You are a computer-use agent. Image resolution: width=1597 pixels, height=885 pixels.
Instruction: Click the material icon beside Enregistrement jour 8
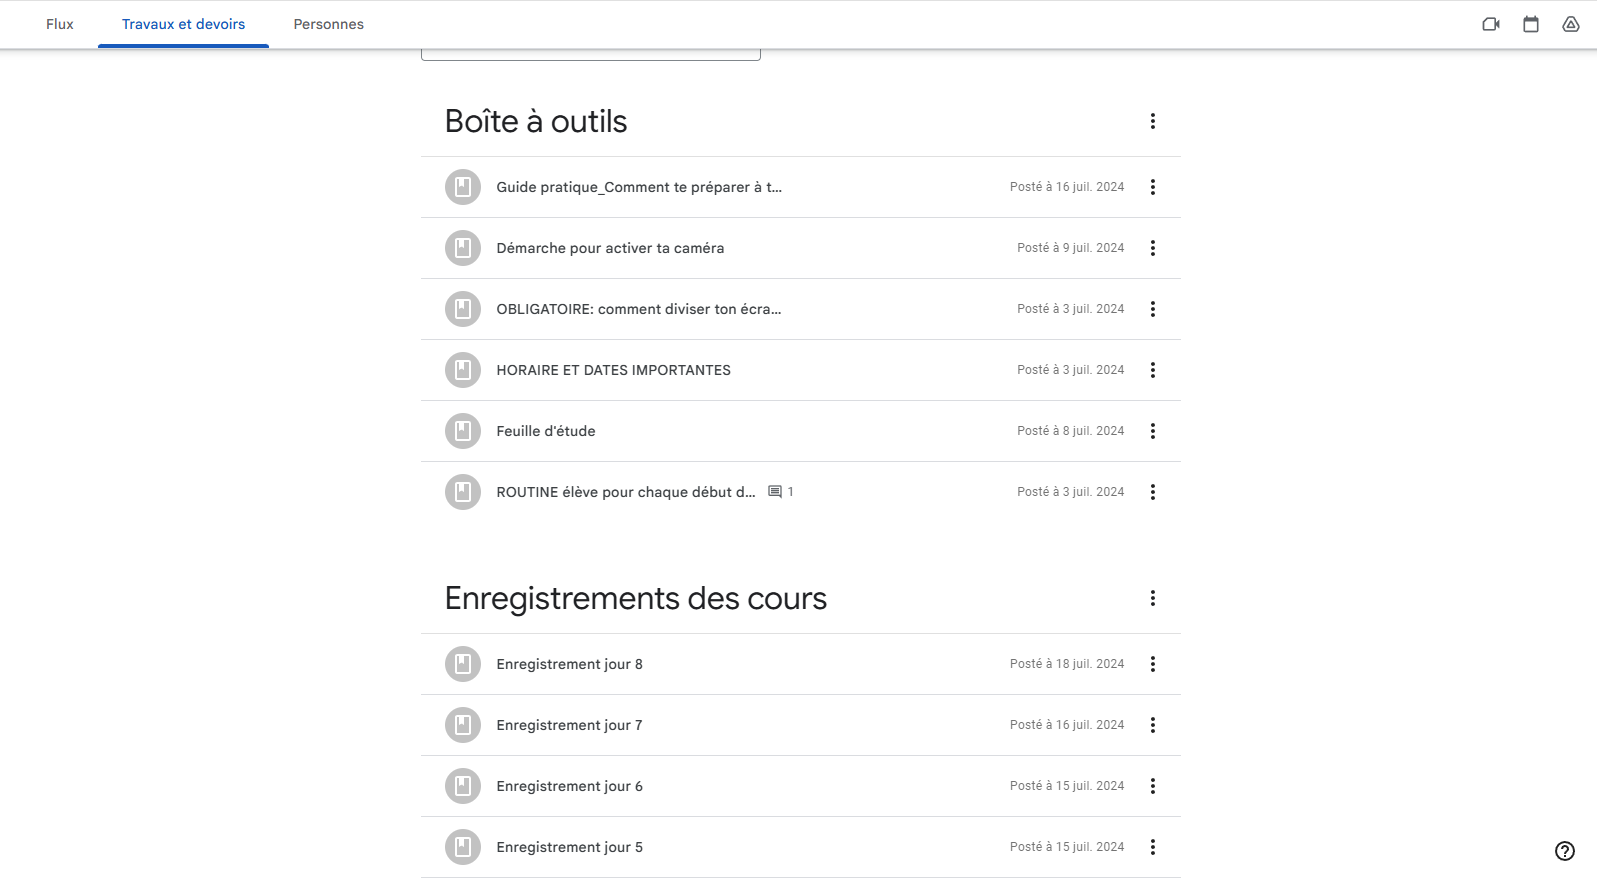pyautogui.click(x=463, y=664)
